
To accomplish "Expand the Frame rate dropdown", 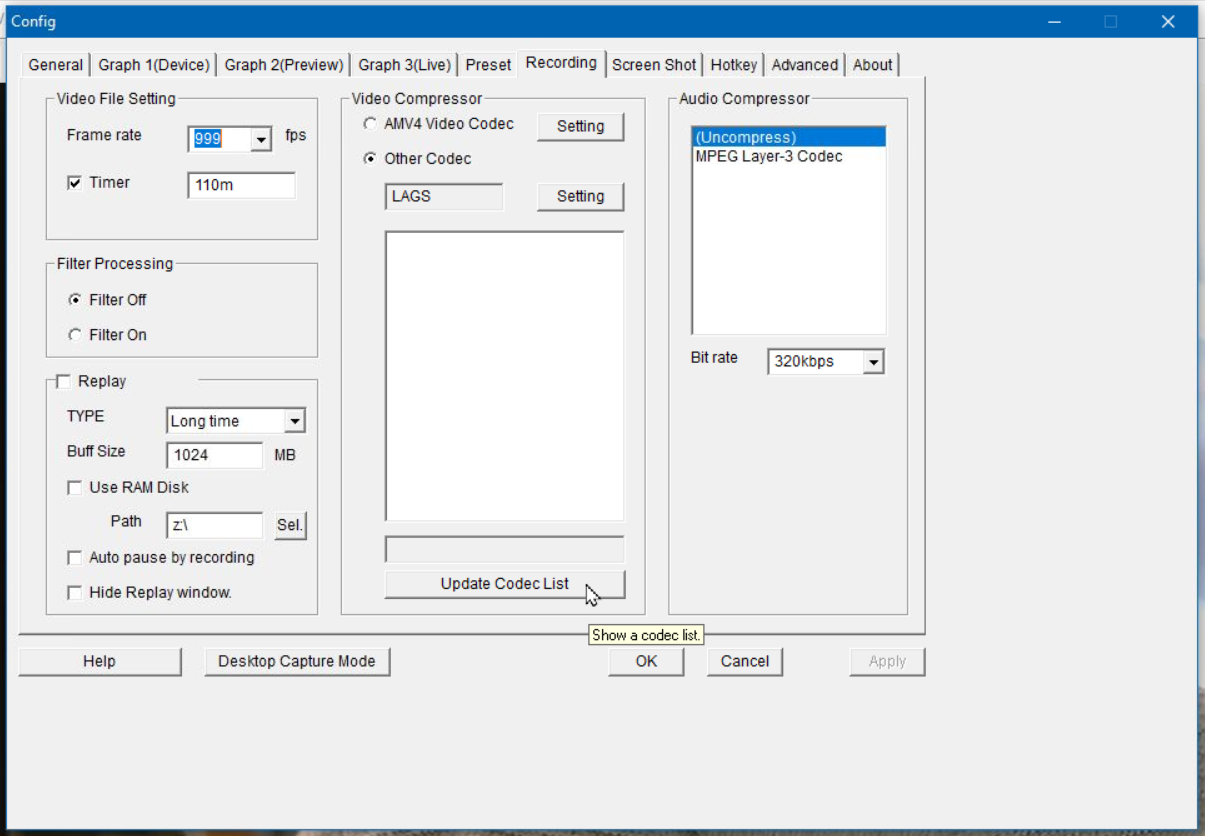I will coord(261,140).
